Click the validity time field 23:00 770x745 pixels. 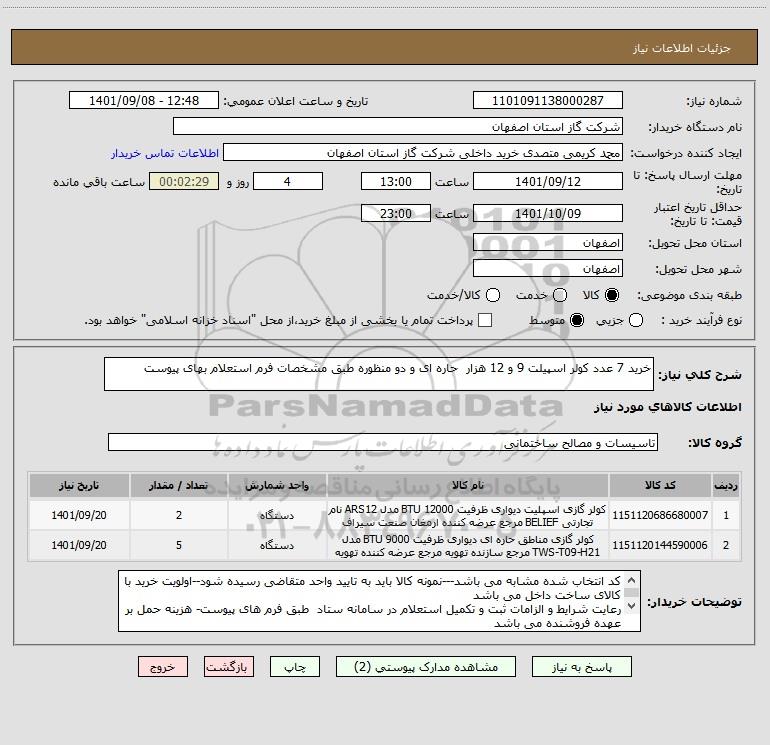click(396, 213)
